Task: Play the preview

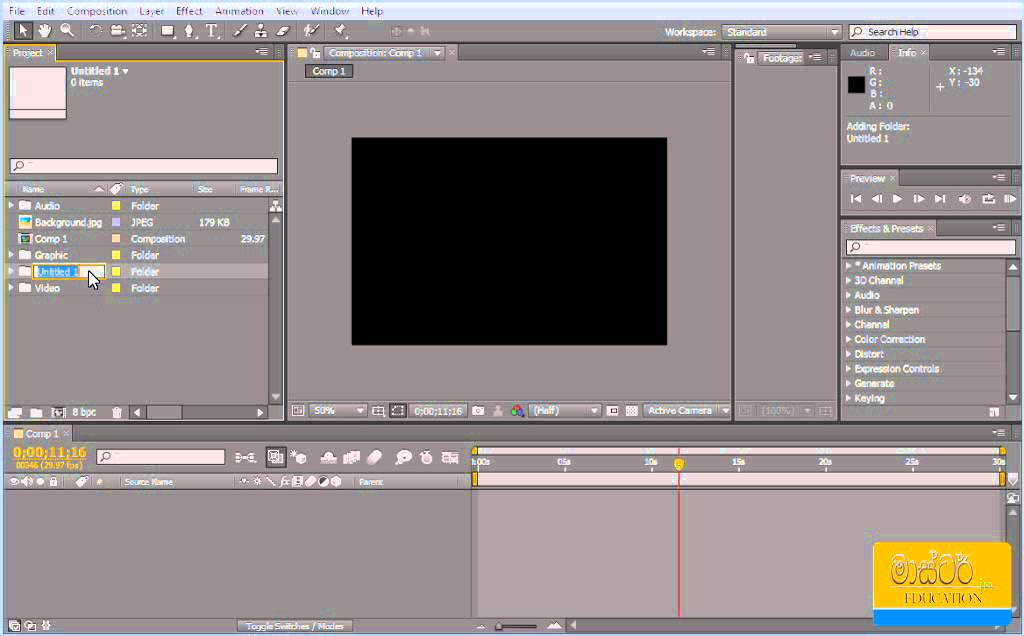Action: click(897, 199)
